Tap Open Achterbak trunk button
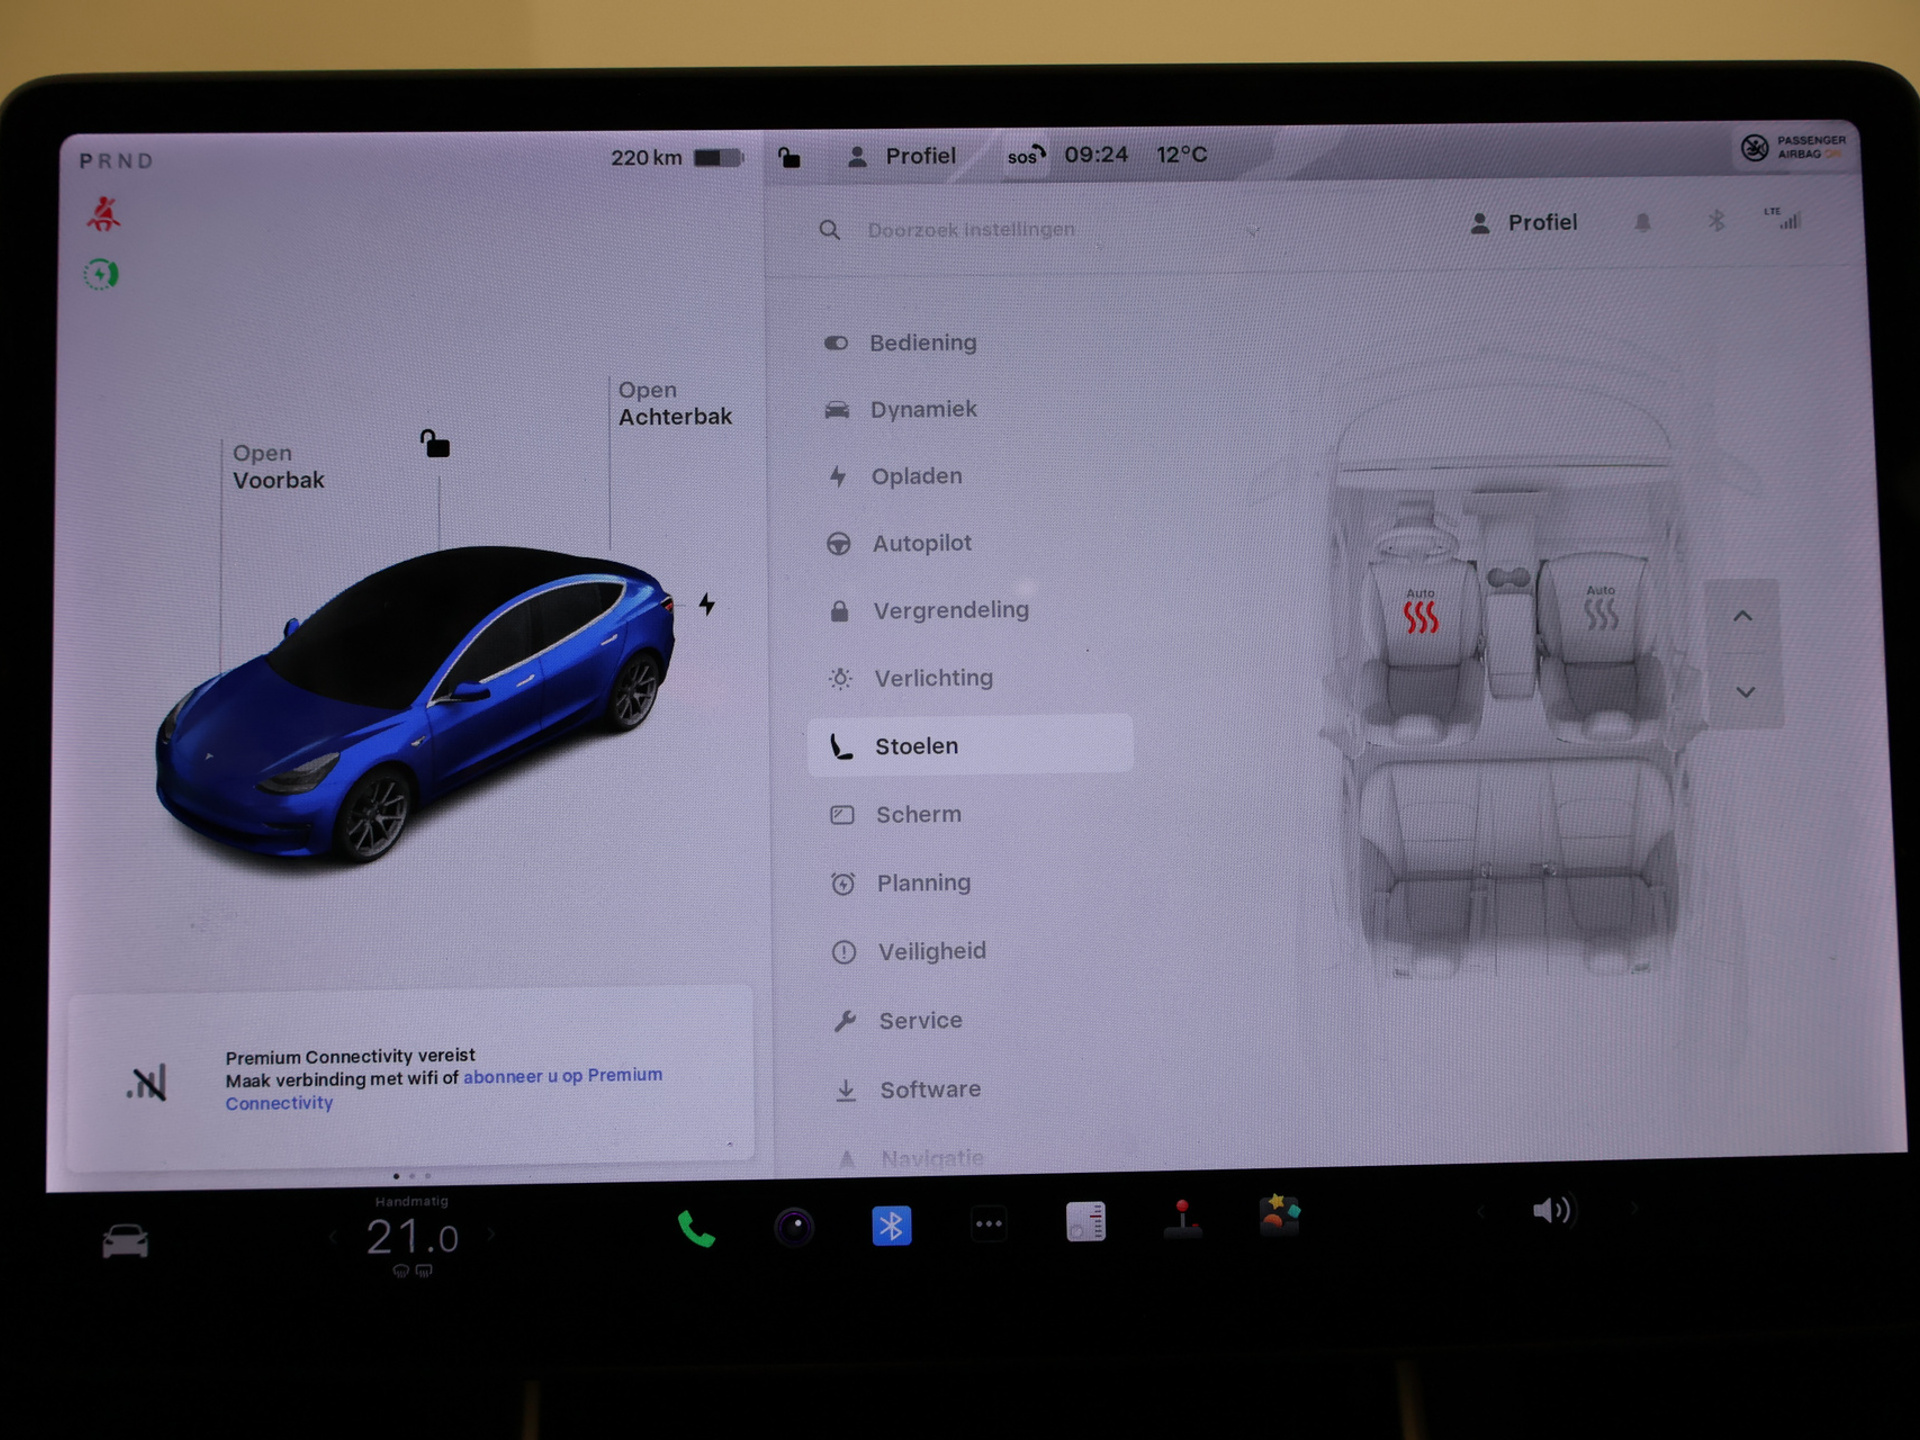The width and height of the screenshot is (1920, 1440). (674, 404)
